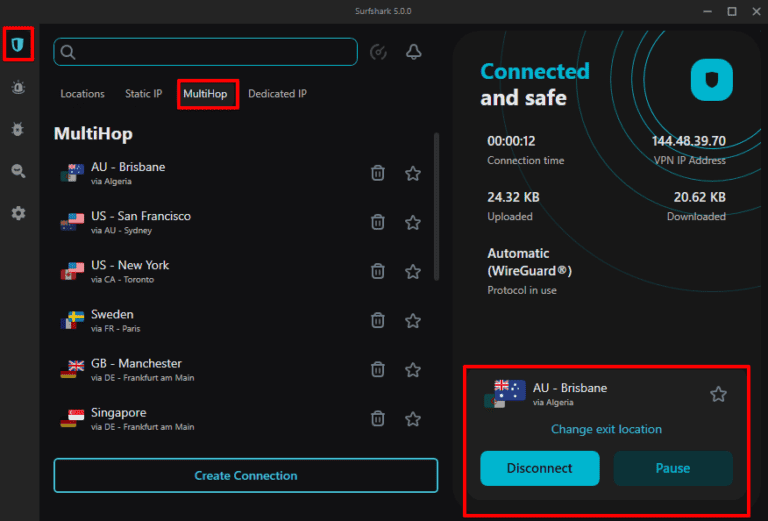Maximize the Surfshark window

(732, 11)
